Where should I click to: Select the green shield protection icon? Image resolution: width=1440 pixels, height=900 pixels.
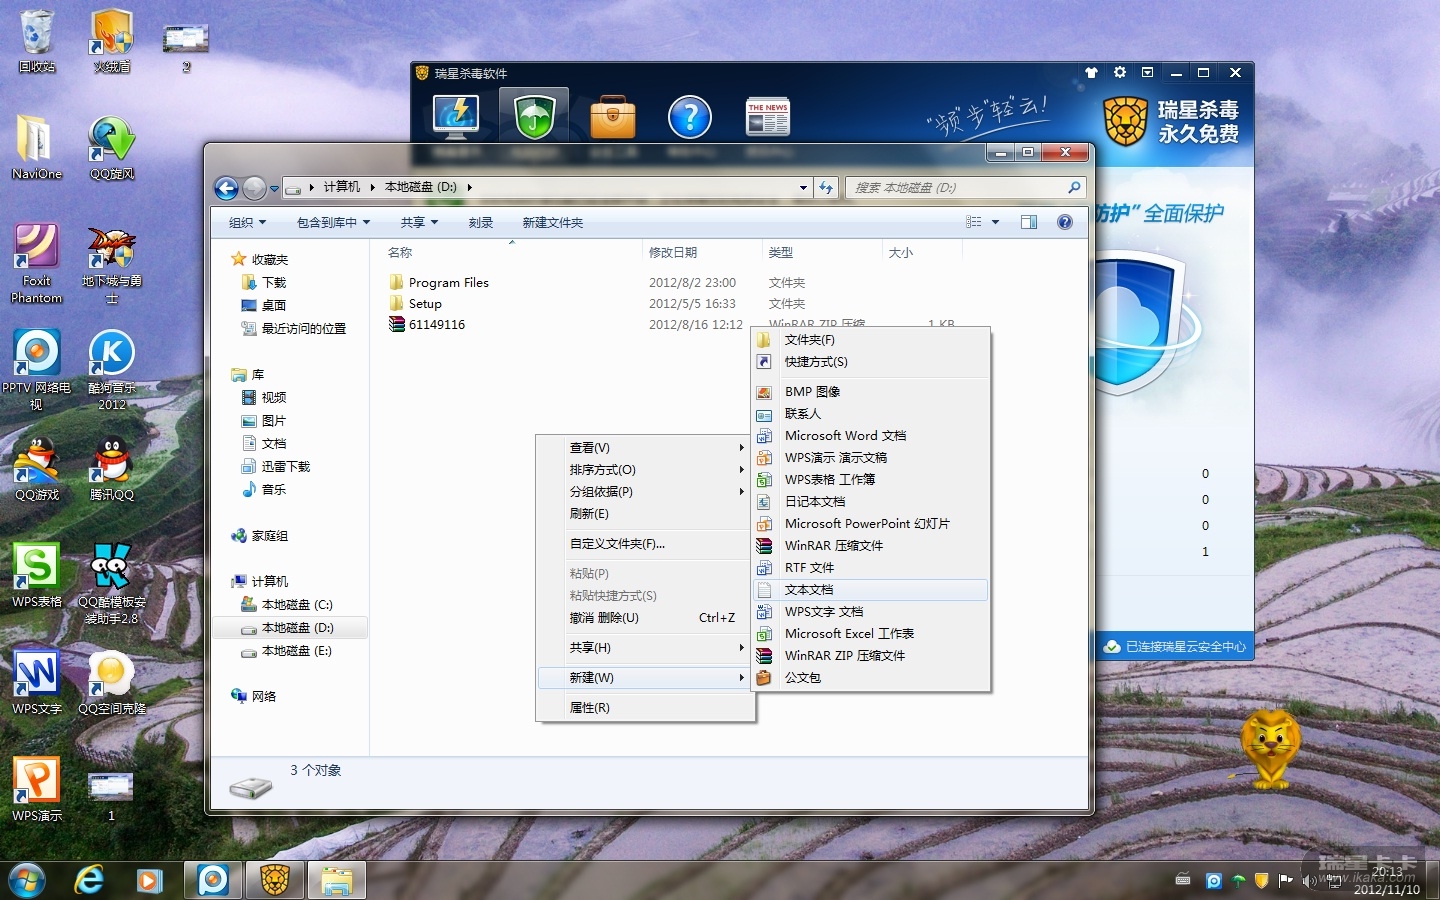535,117
